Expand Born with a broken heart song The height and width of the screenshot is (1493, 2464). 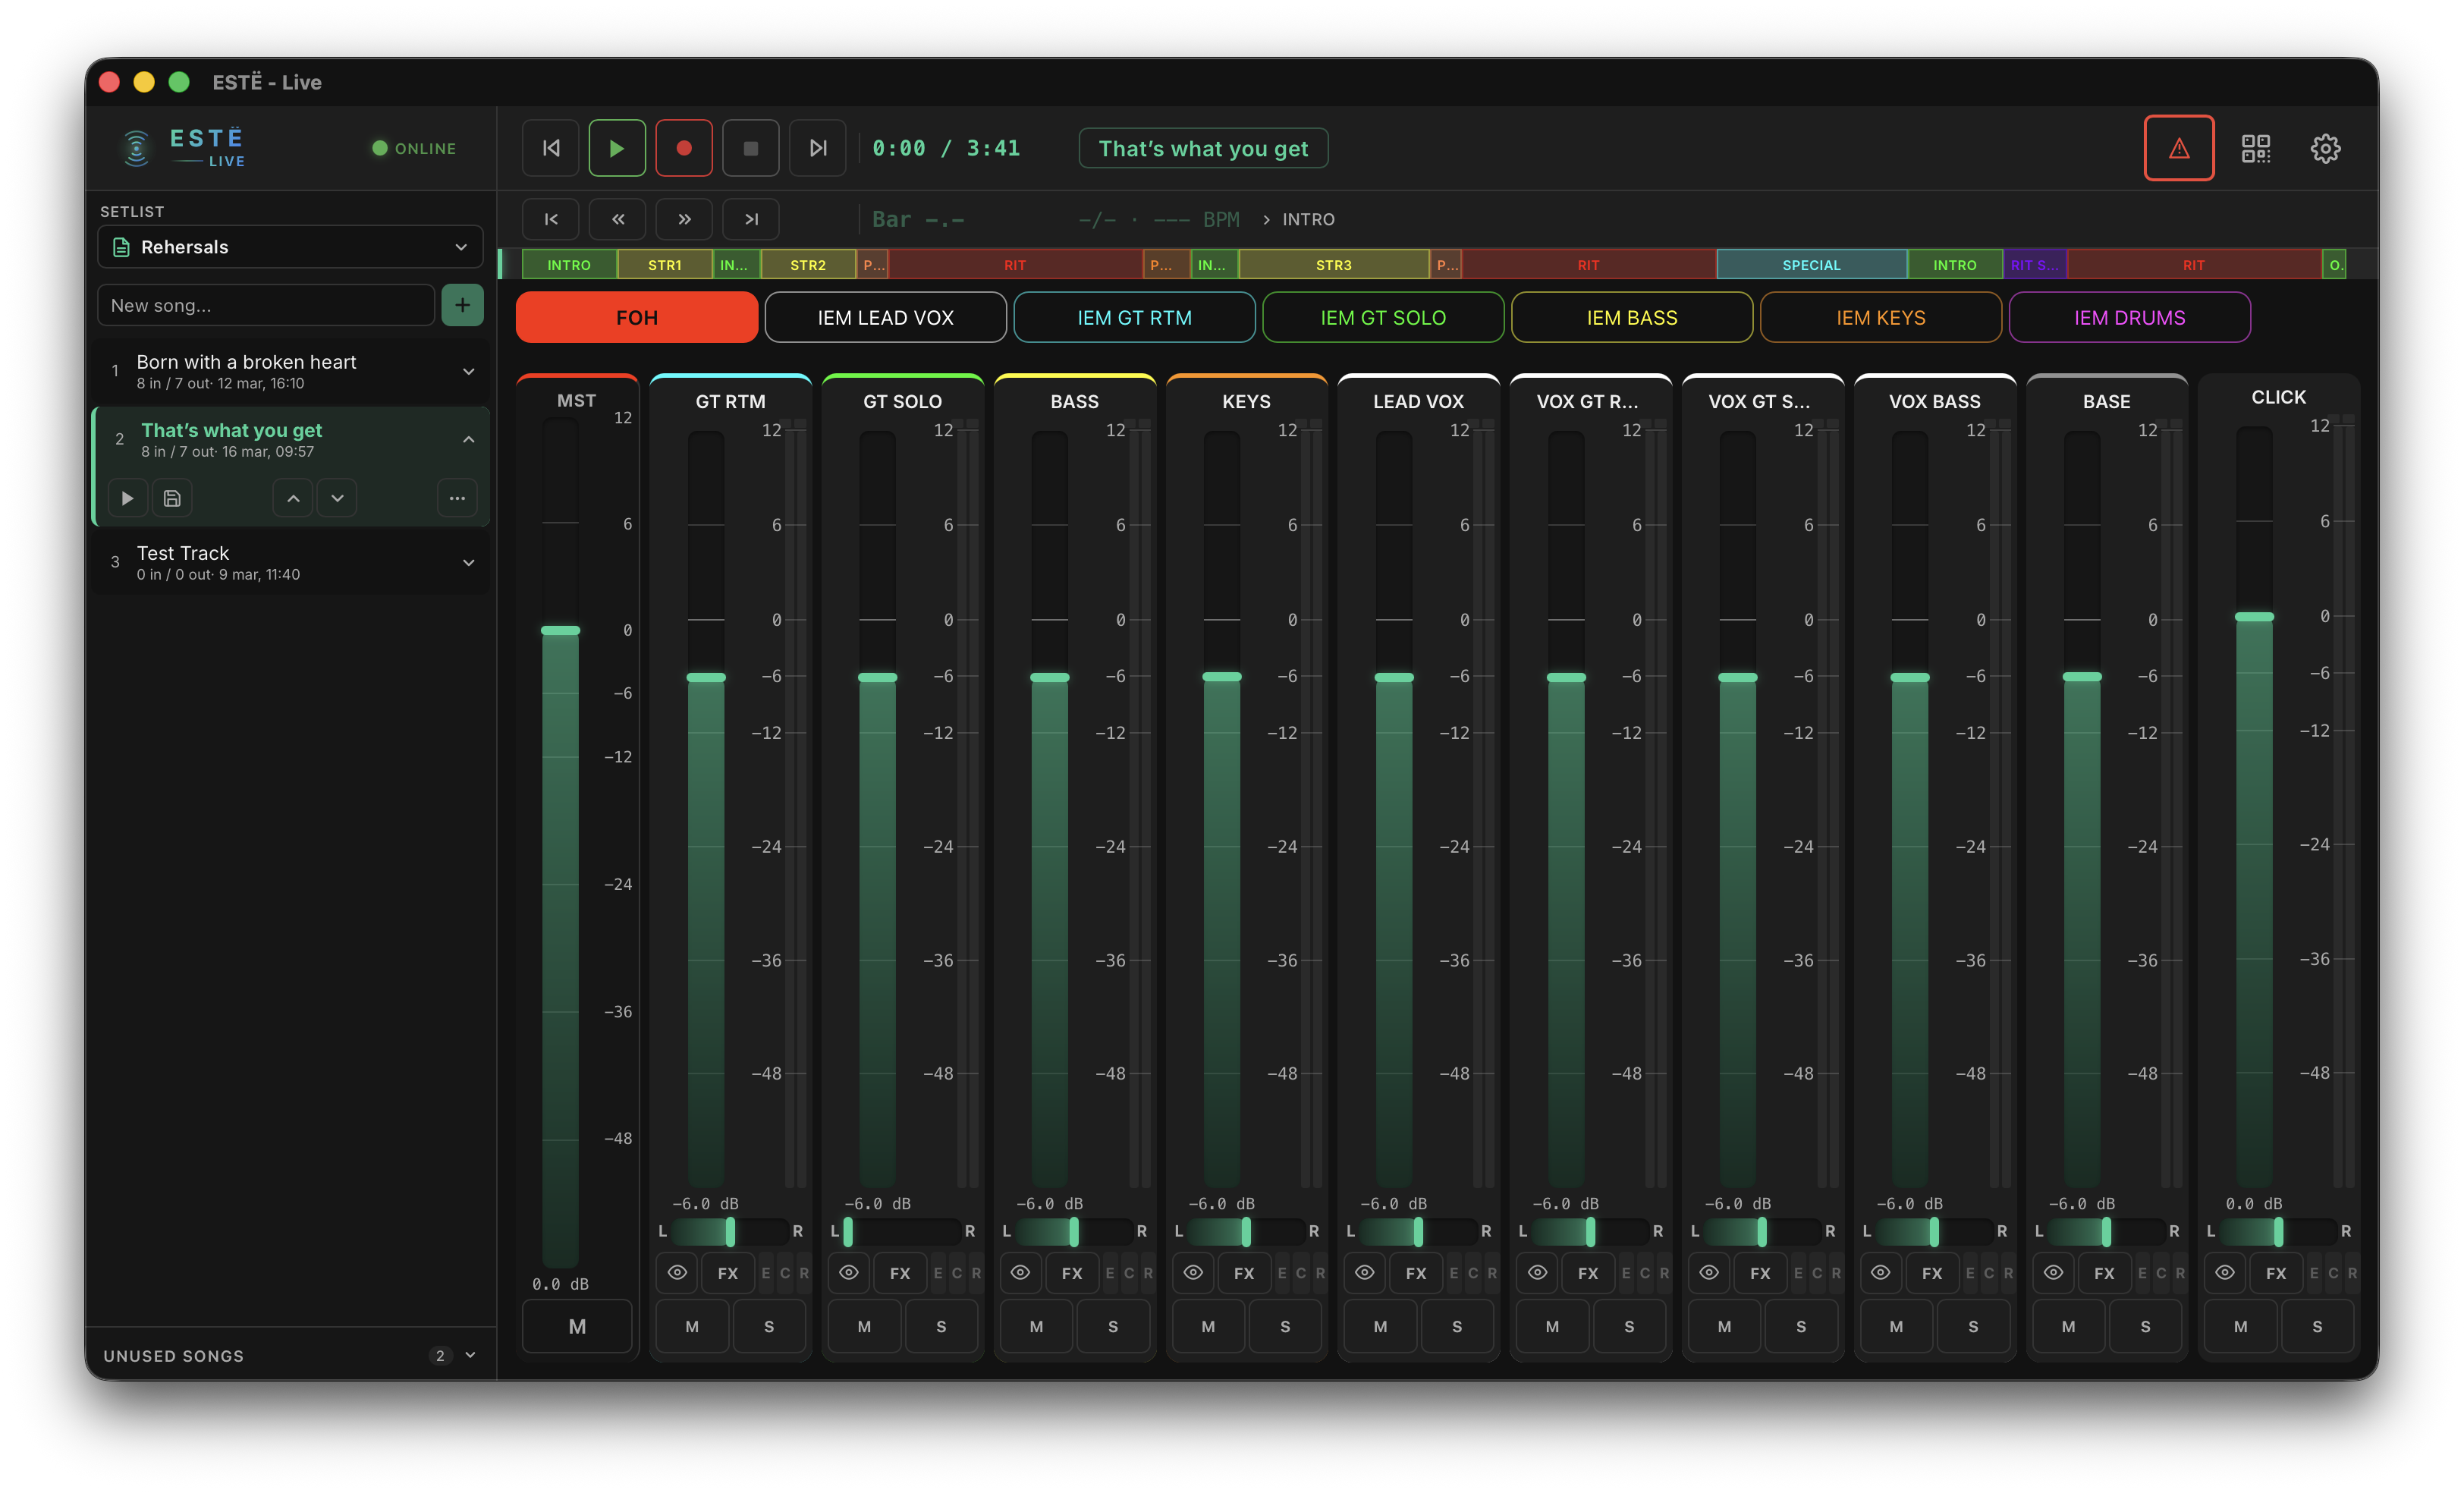(468, 371)
